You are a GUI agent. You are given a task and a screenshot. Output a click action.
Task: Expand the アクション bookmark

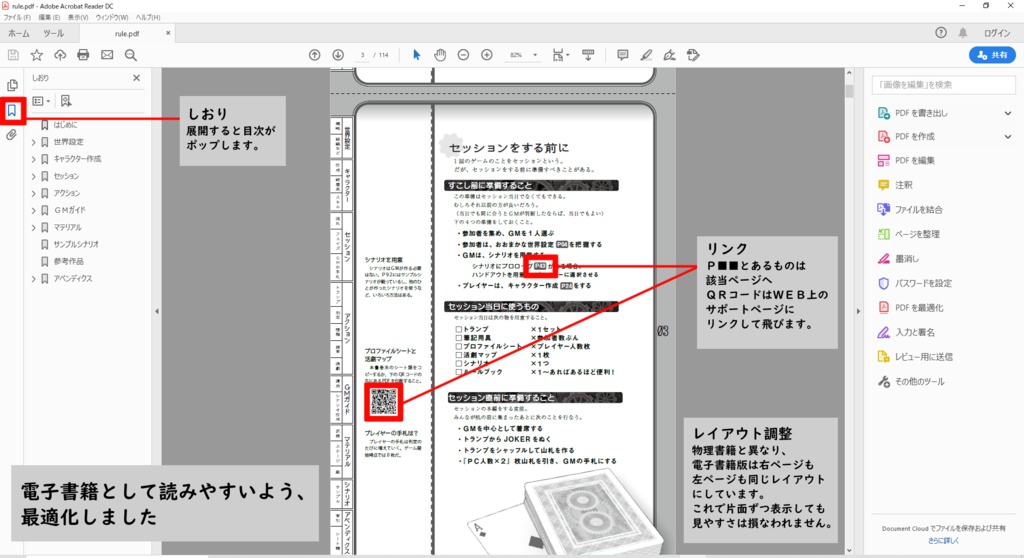33,193
